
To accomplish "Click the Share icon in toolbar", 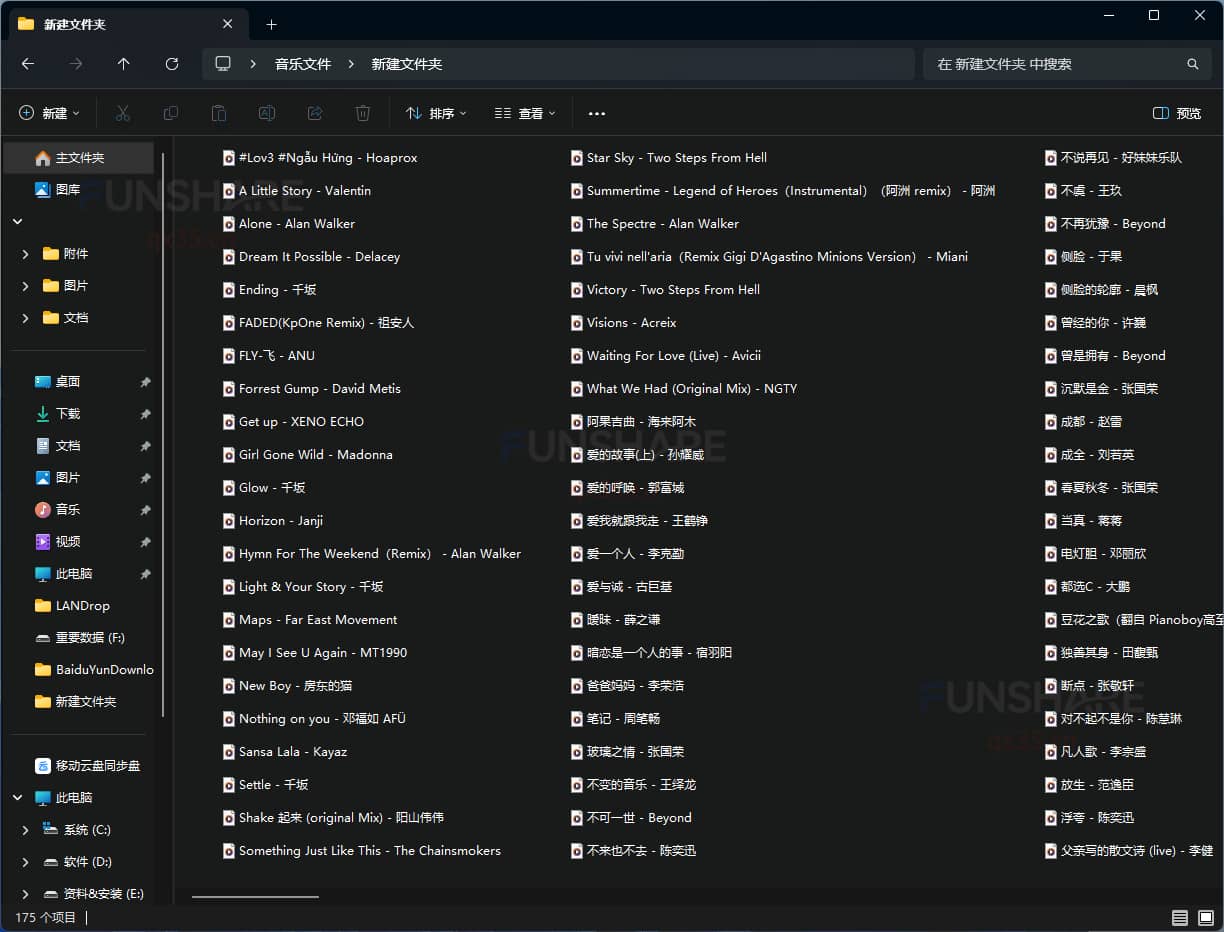I will pyautogui.click(x=315, y=113).
